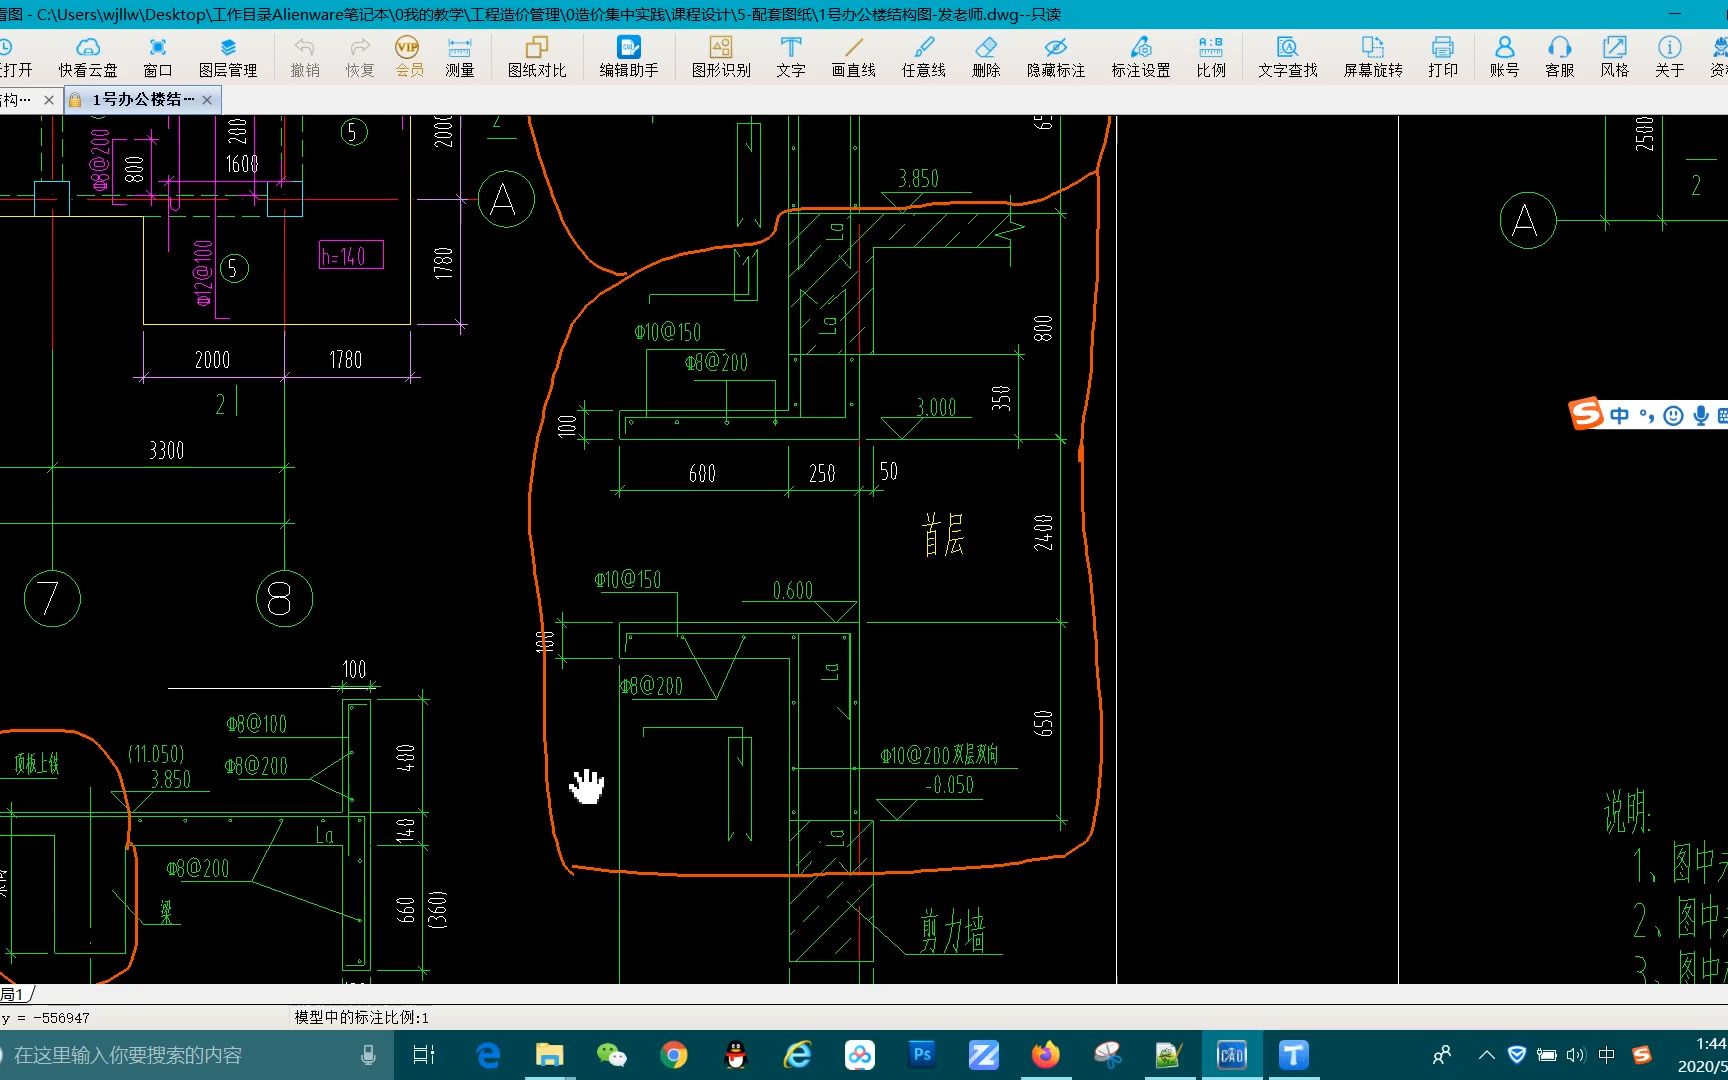Open the 窗口 window tool
Screen dimensions: 1728x1080
157,57
